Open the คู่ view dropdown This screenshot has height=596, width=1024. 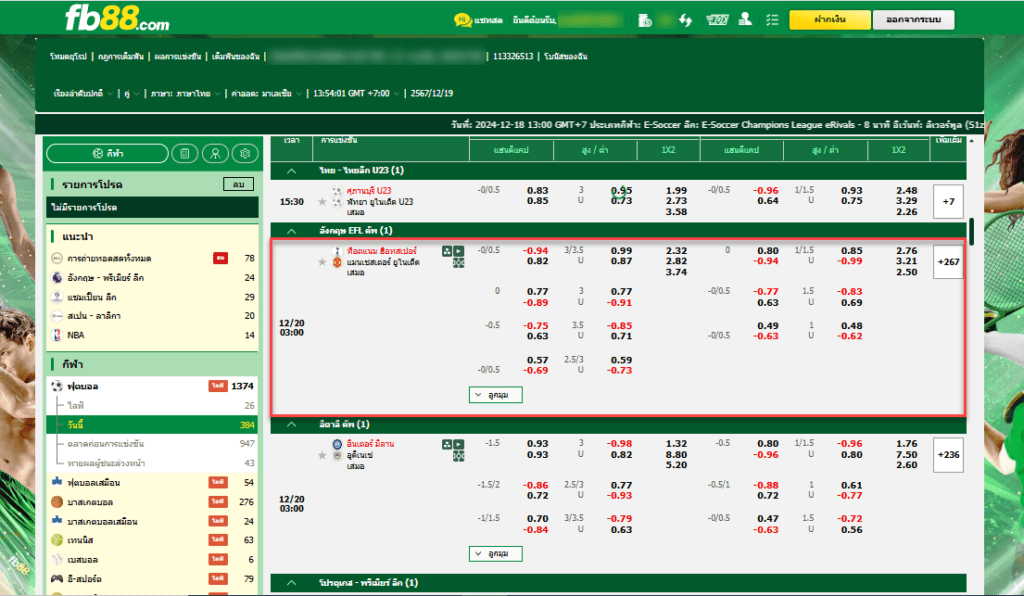click(x=131, y=93)
